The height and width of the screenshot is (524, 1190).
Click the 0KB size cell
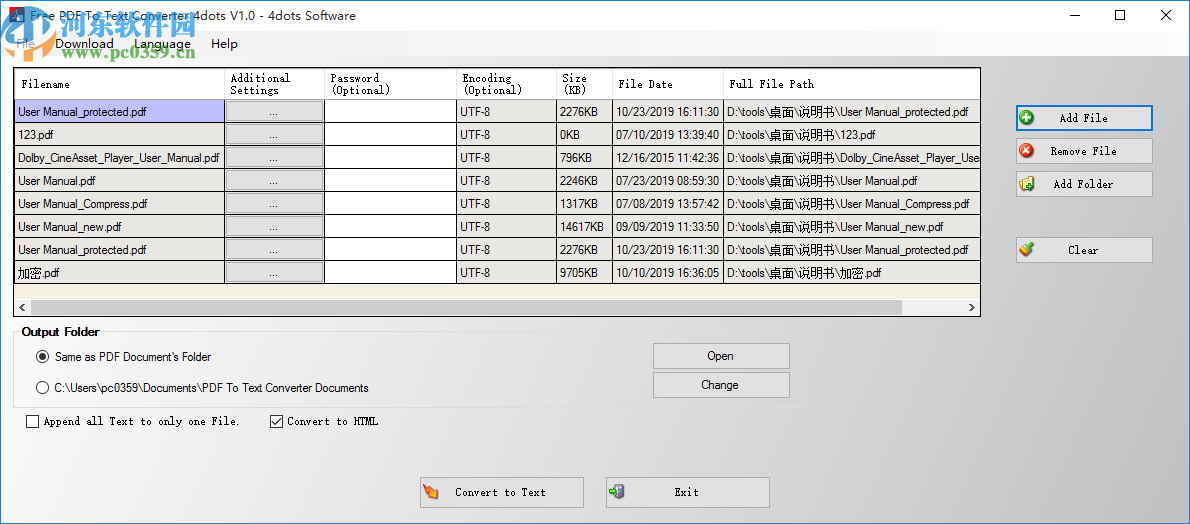point(584,134)
